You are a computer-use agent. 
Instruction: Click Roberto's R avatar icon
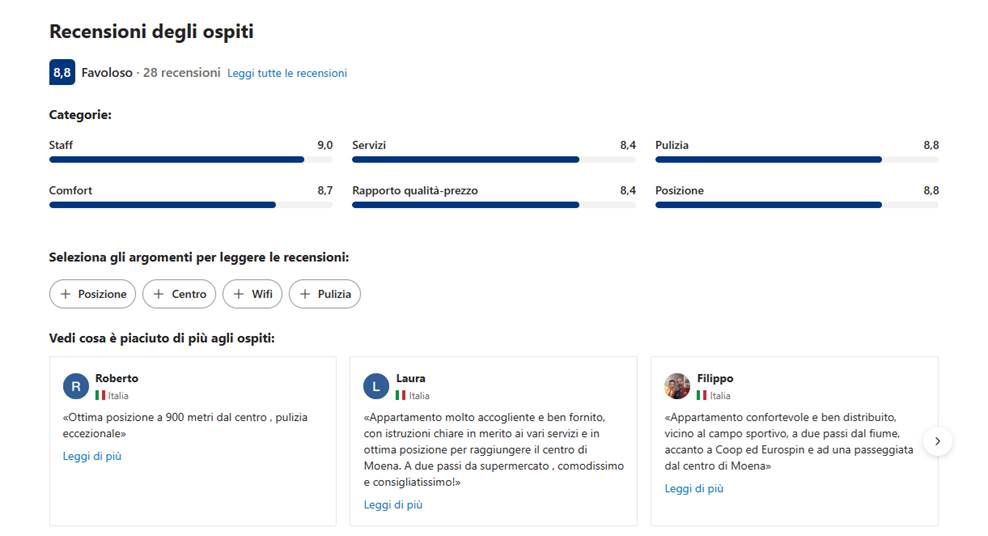point(76,386)
